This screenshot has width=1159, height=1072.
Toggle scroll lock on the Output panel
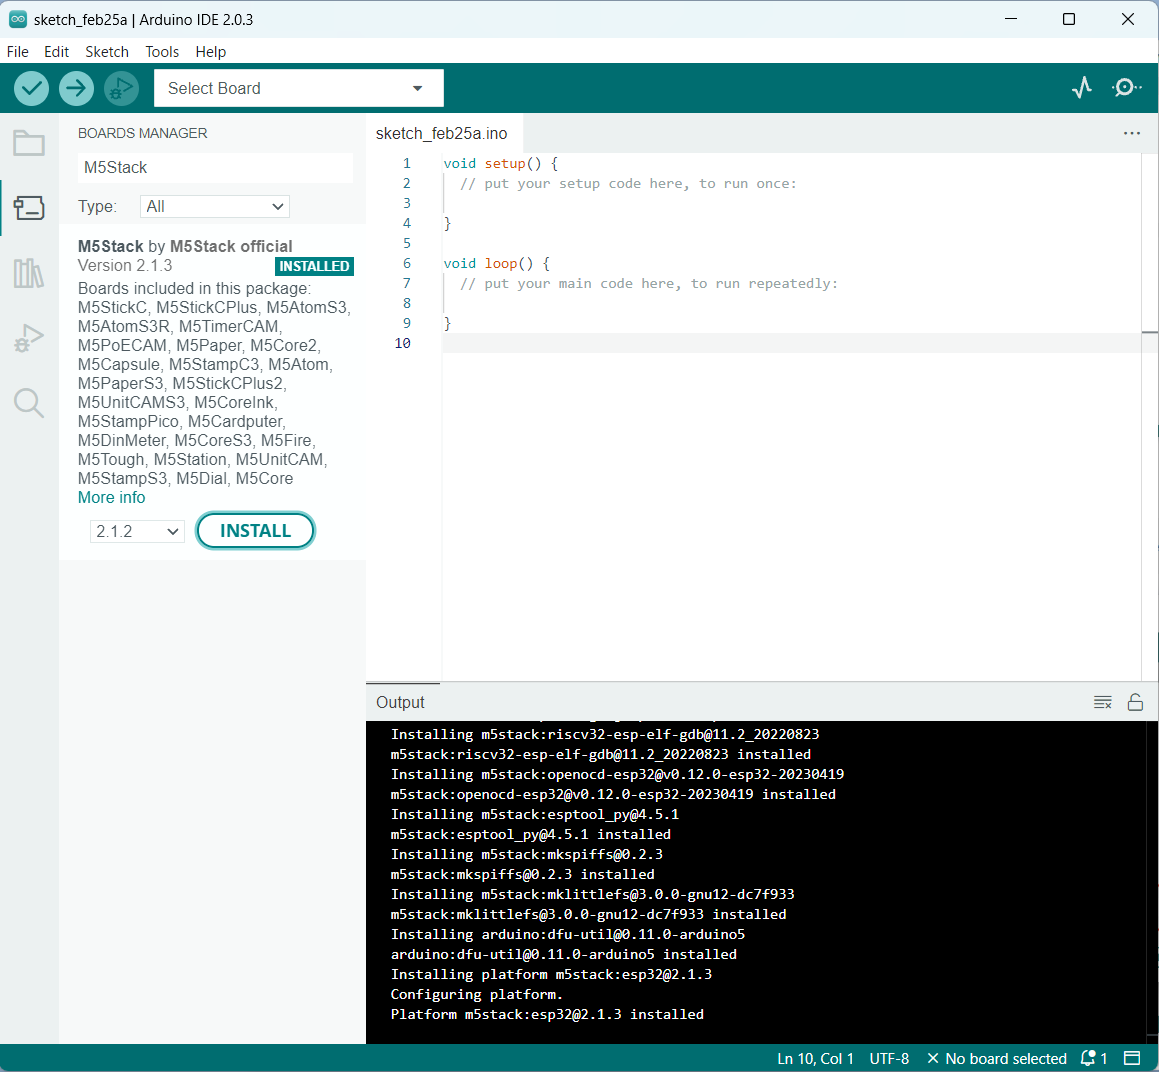(1135, 702)
